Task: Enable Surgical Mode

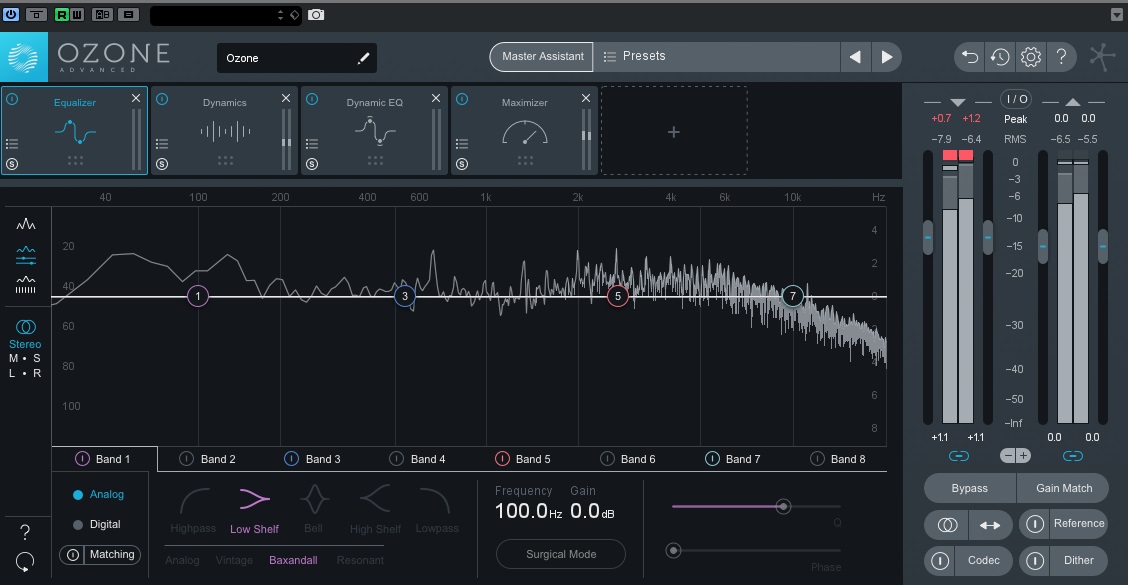Action: tap(560, 554)
